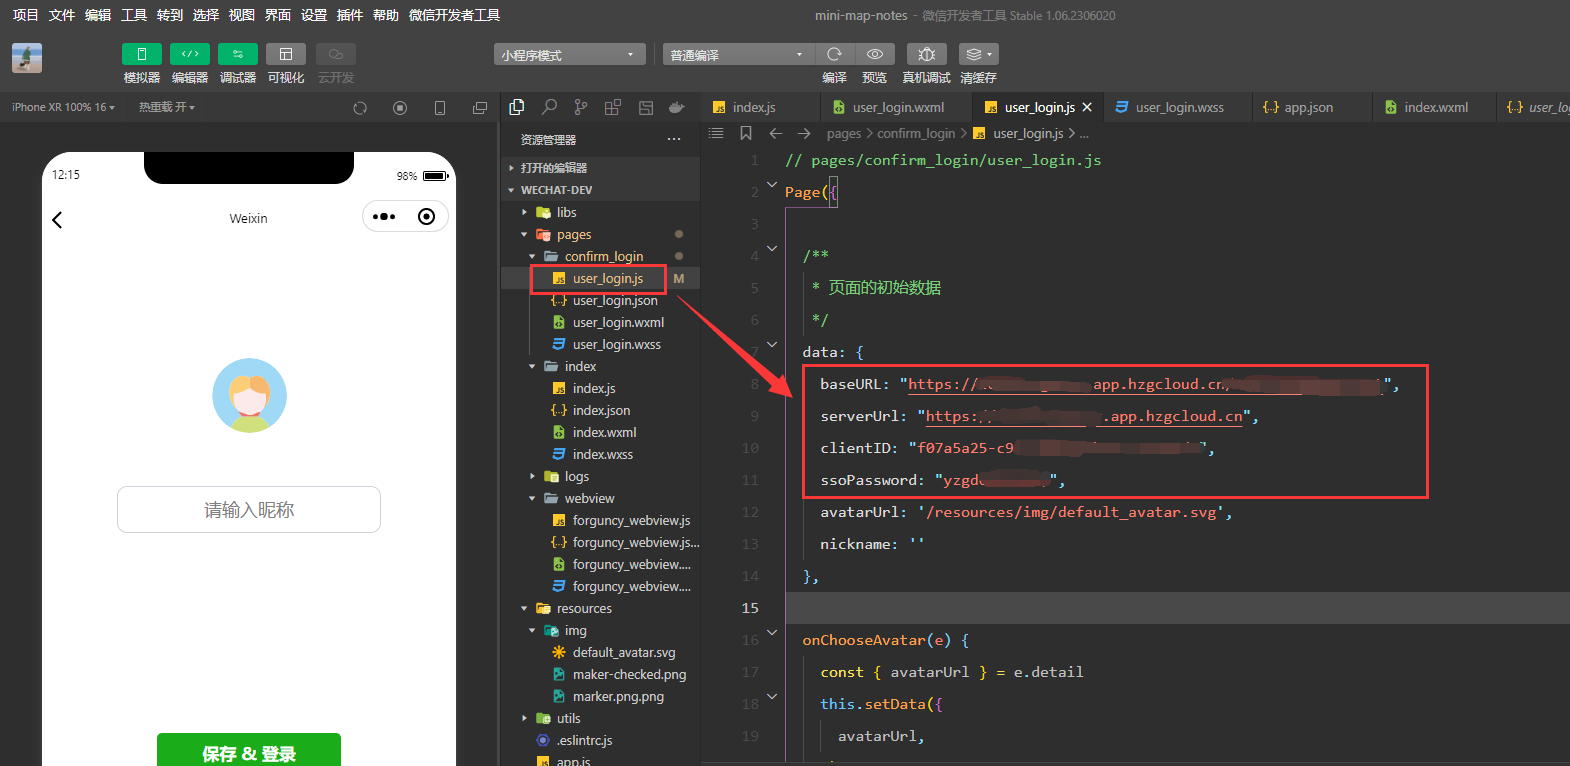Open the 项目 menu
This screenshot has width=1570, height=766.
click(x=25, y=15)
